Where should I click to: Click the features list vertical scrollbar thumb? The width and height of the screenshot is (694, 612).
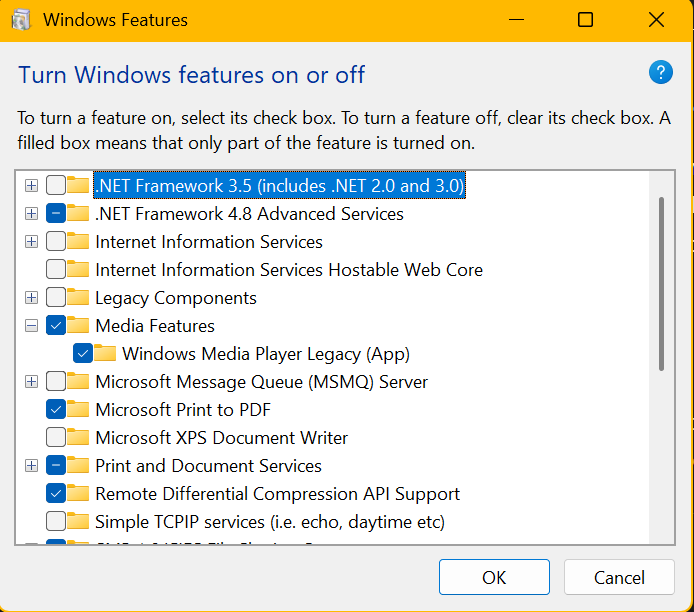click(661, 284)
